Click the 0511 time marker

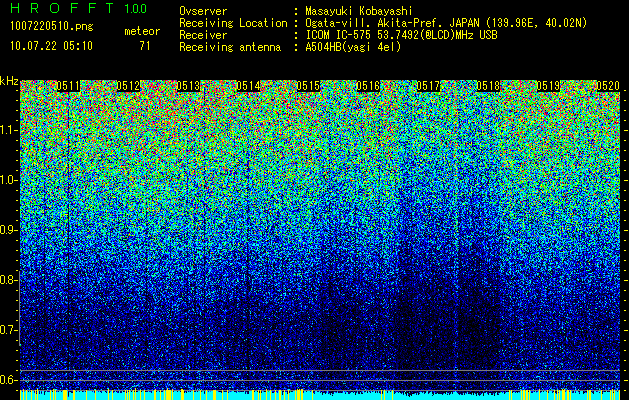pos(68,86)
